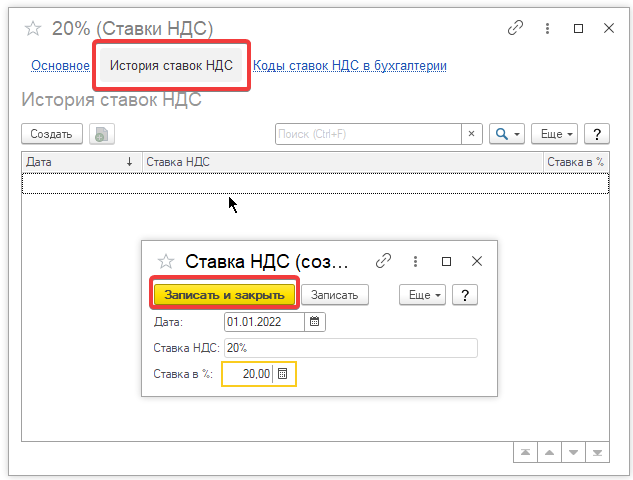The width and height of the screenshot is (633, 480).
Task: Close the 20% (Ставки НДС) window
Action: click(608, 28)
